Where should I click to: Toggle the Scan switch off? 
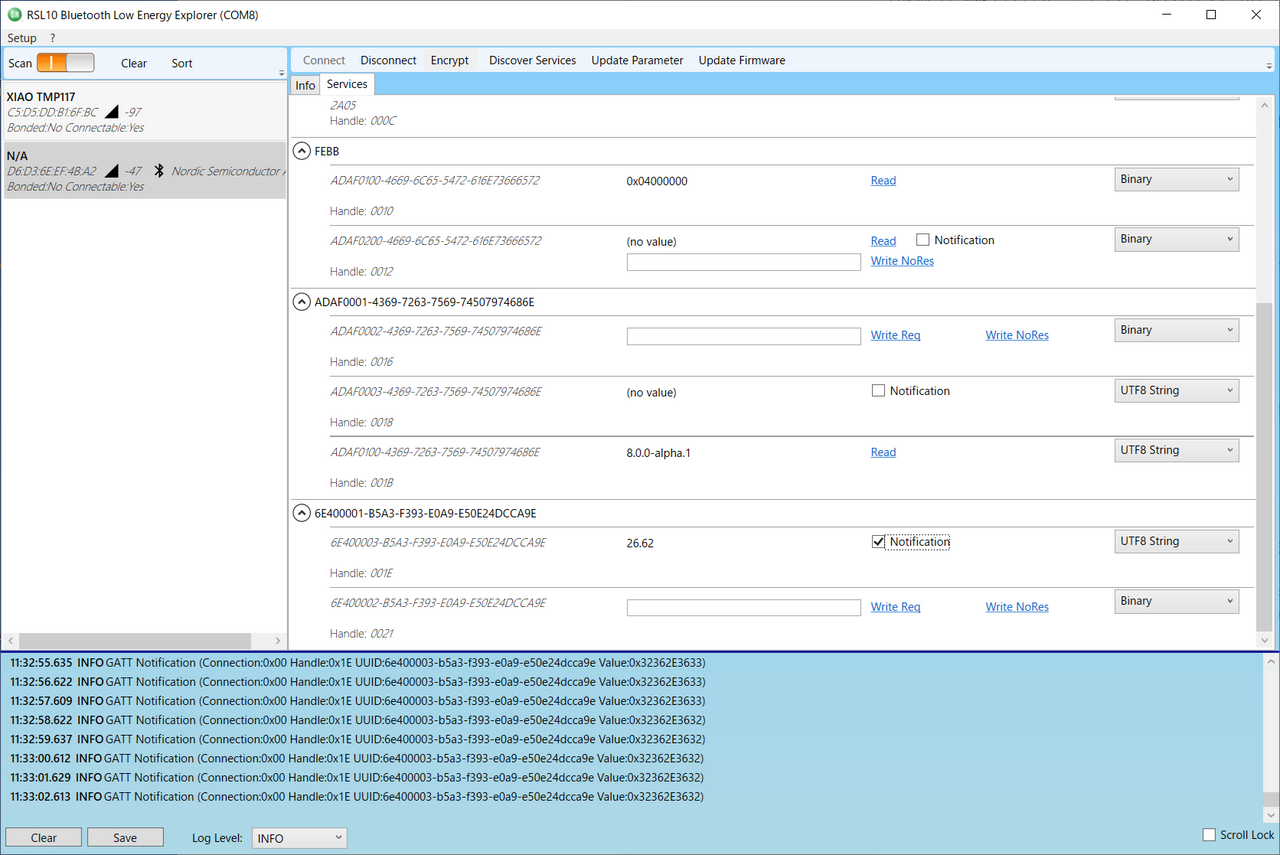point(65,63)
